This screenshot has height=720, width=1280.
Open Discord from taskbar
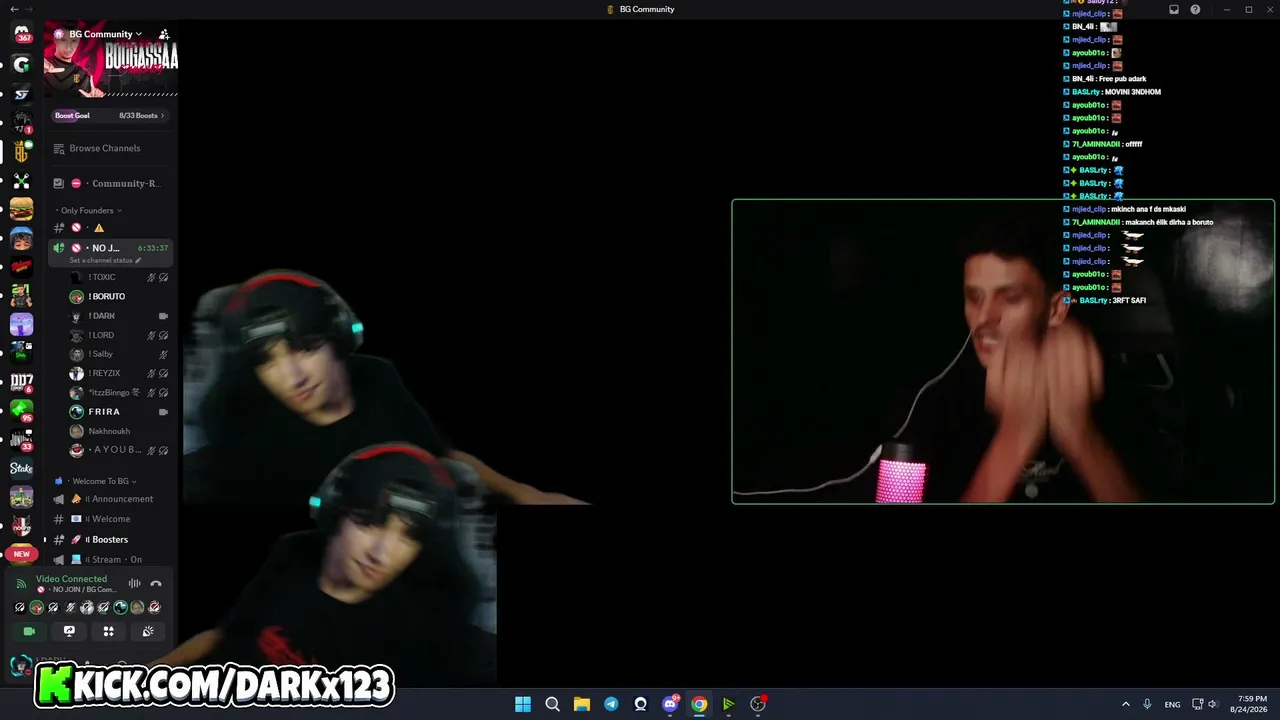670,704
